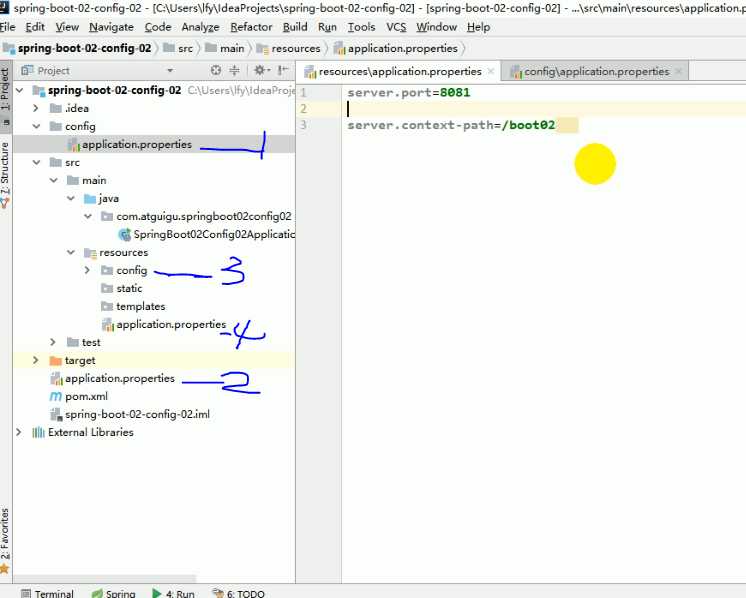
Task: Collapse the java folder
Action: pos(70,198)
